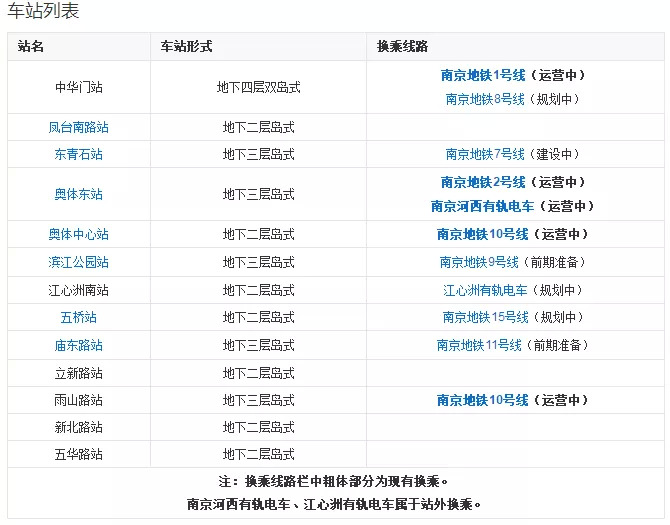Image resolution: width=670 pixels, height=525 pixels.
Task: Select the 新北路站 station name cell
Action: click(x=79, y=427)
